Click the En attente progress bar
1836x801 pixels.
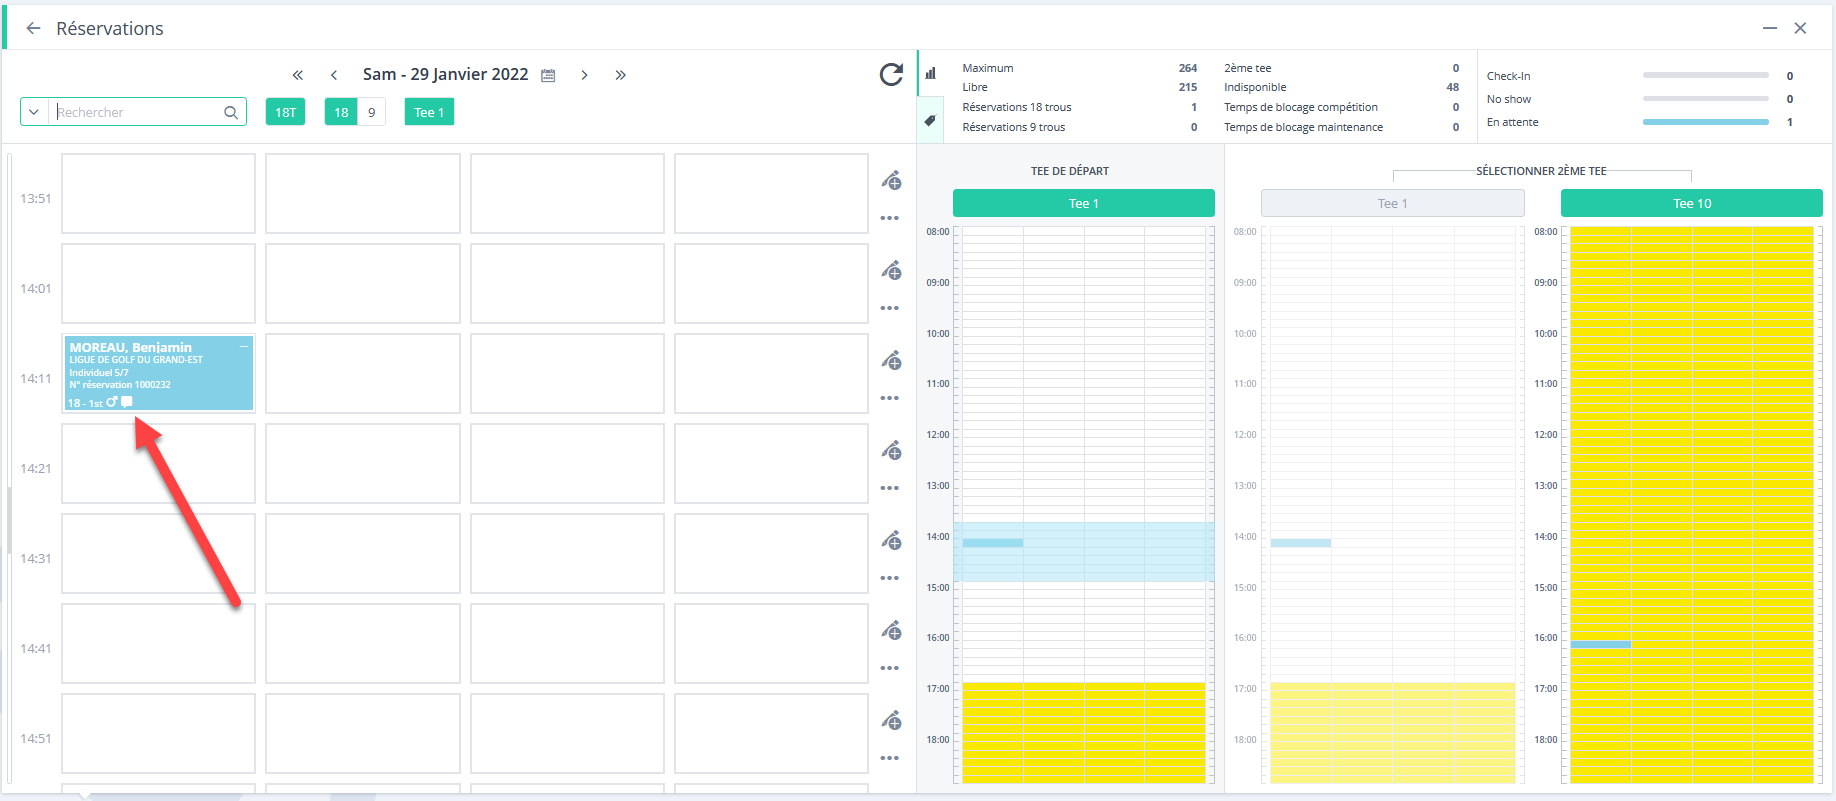(x=1706, y=122)
